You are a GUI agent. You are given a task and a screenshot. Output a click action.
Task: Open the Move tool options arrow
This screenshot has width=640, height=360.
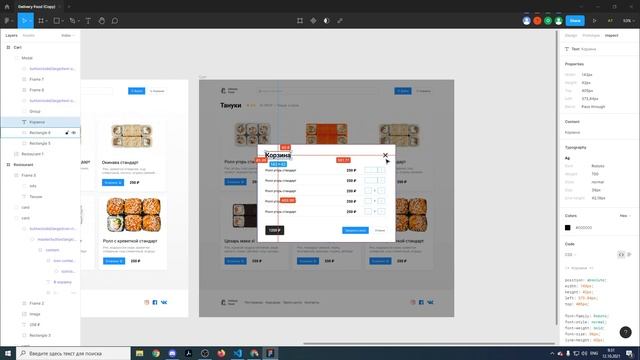[x=31, y=21]
